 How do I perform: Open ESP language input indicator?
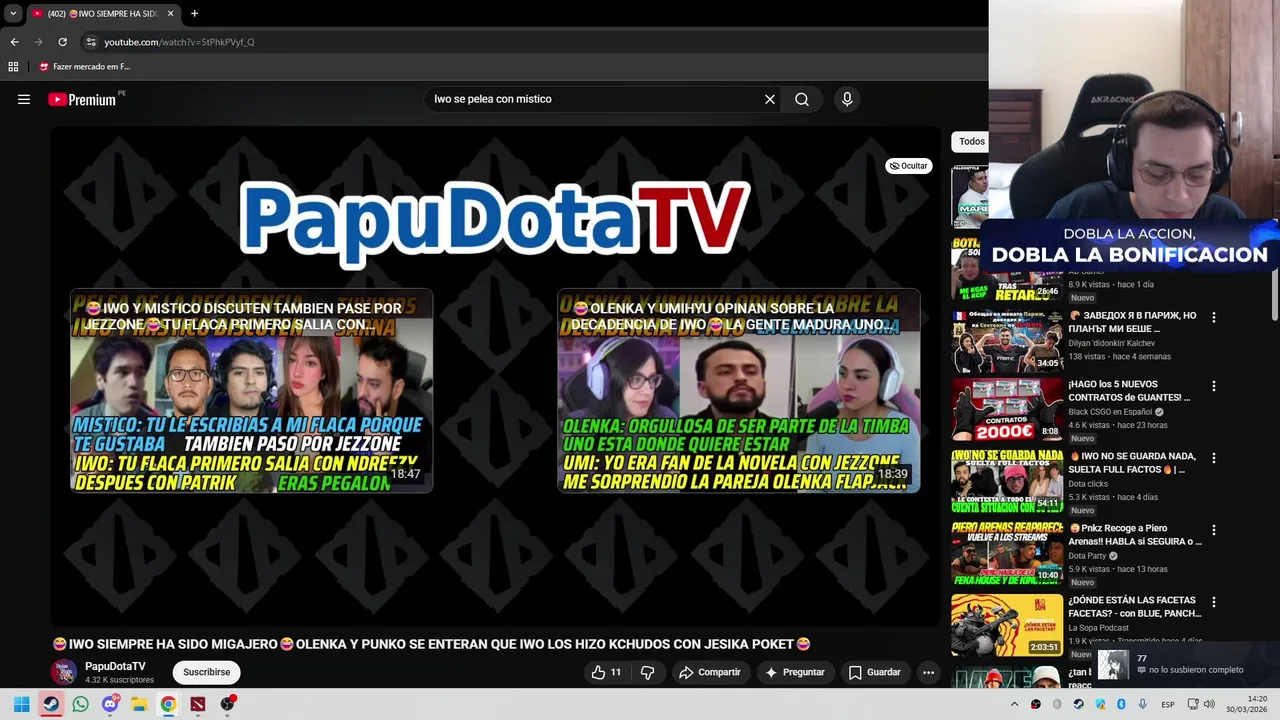click(1168, 705)
